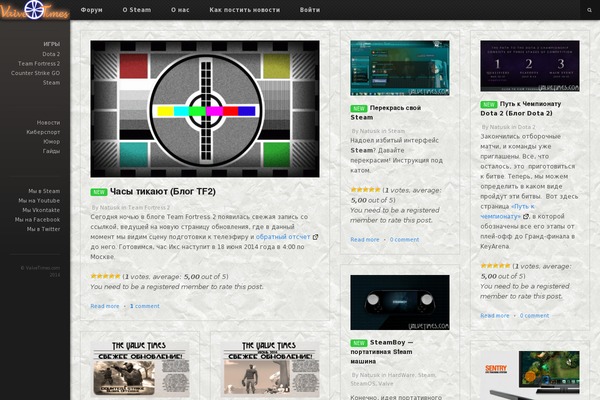Image resolution: width=600 pixels, height=400 pixels.
Task: Click the NEW badge on 'Часы тикают' post
Action: pos(99,192)
